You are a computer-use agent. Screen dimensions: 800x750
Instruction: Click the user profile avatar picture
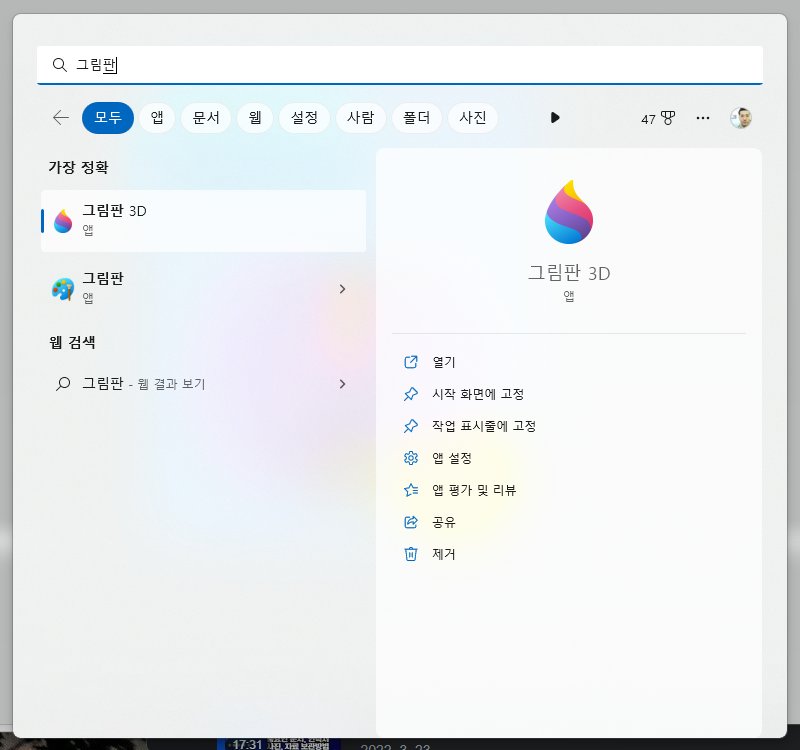point(740,117)
